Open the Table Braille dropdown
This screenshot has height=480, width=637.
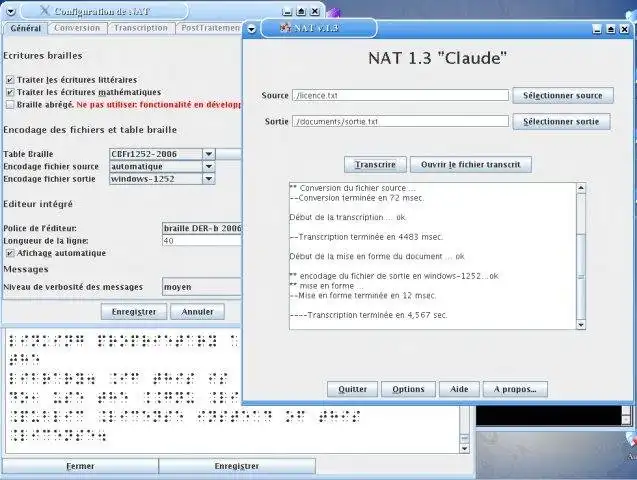(208, 154)
